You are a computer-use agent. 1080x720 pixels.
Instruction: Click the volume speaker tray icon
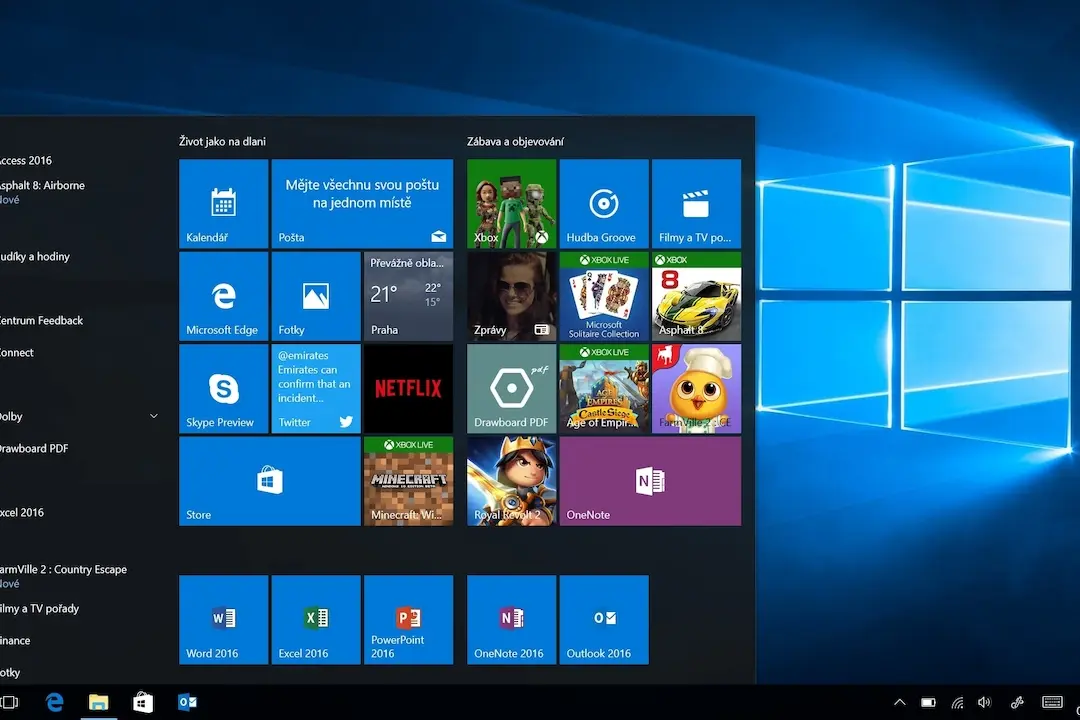click(x=984, y=703)
